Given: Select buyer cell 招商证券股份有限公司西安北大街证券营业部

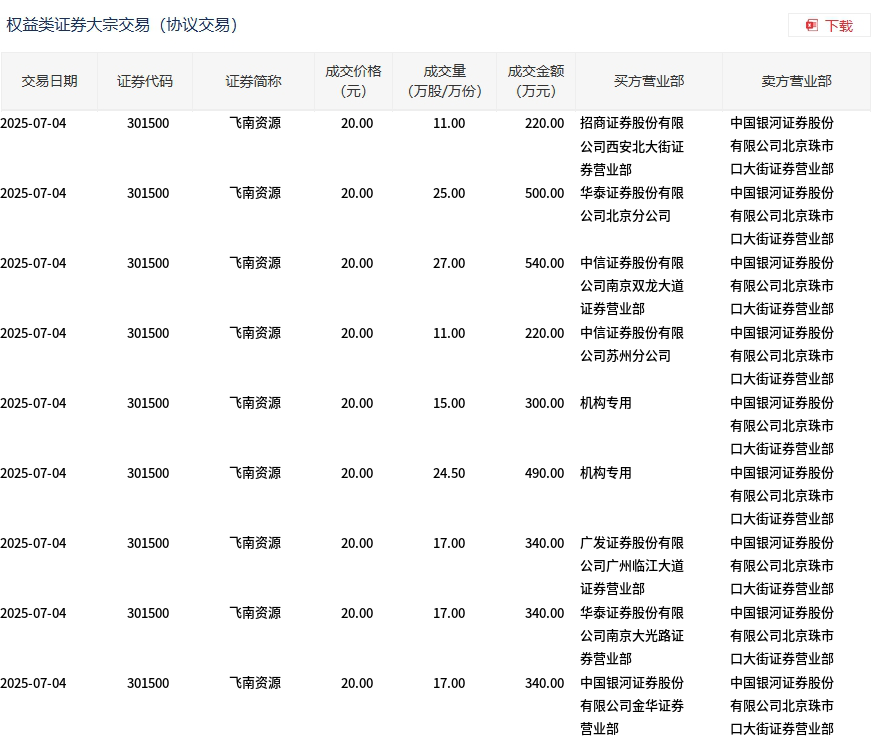Looking at the screenshot, I should tap(632, 146).
